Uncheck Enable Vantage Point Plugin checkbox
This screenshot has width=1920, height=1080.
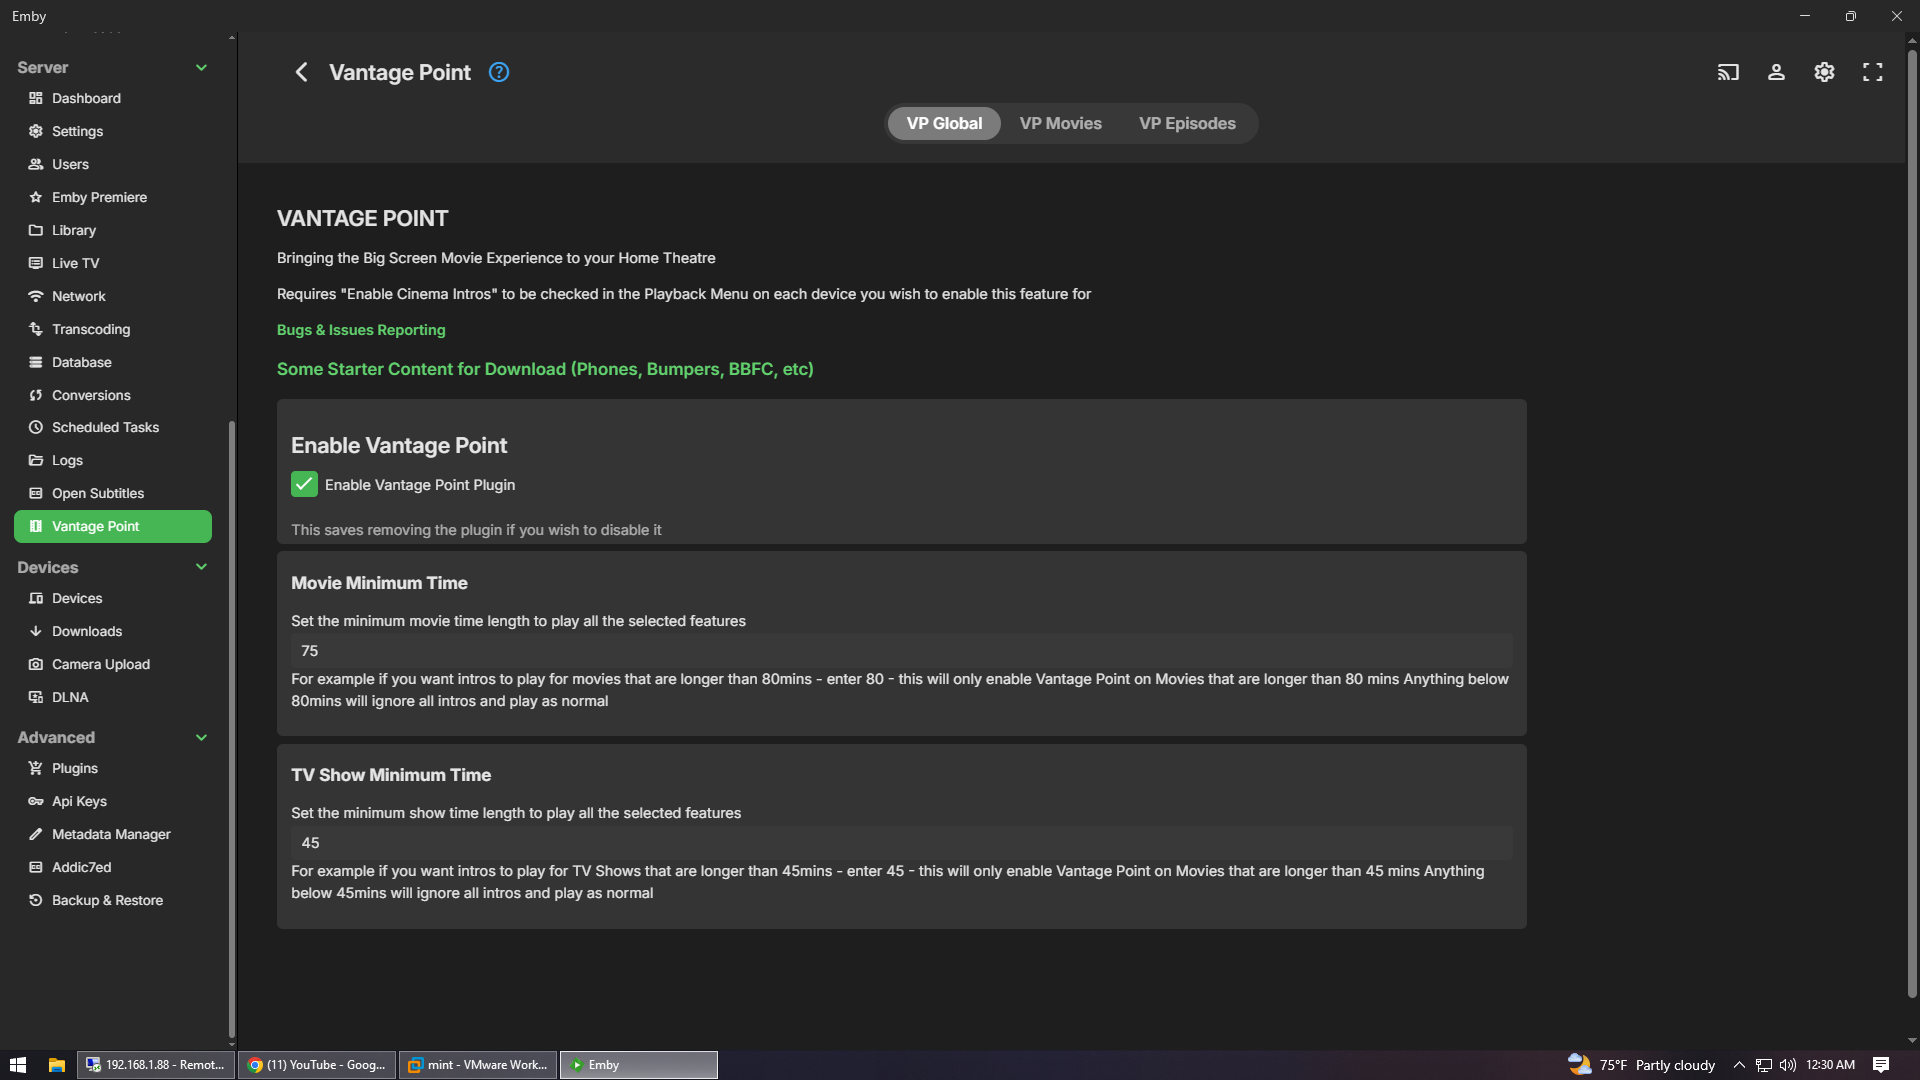(x=304, y=484)
